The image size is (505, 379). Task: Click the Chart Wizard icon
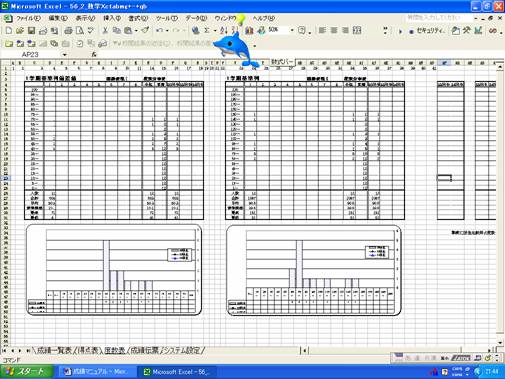coord(249,31)
